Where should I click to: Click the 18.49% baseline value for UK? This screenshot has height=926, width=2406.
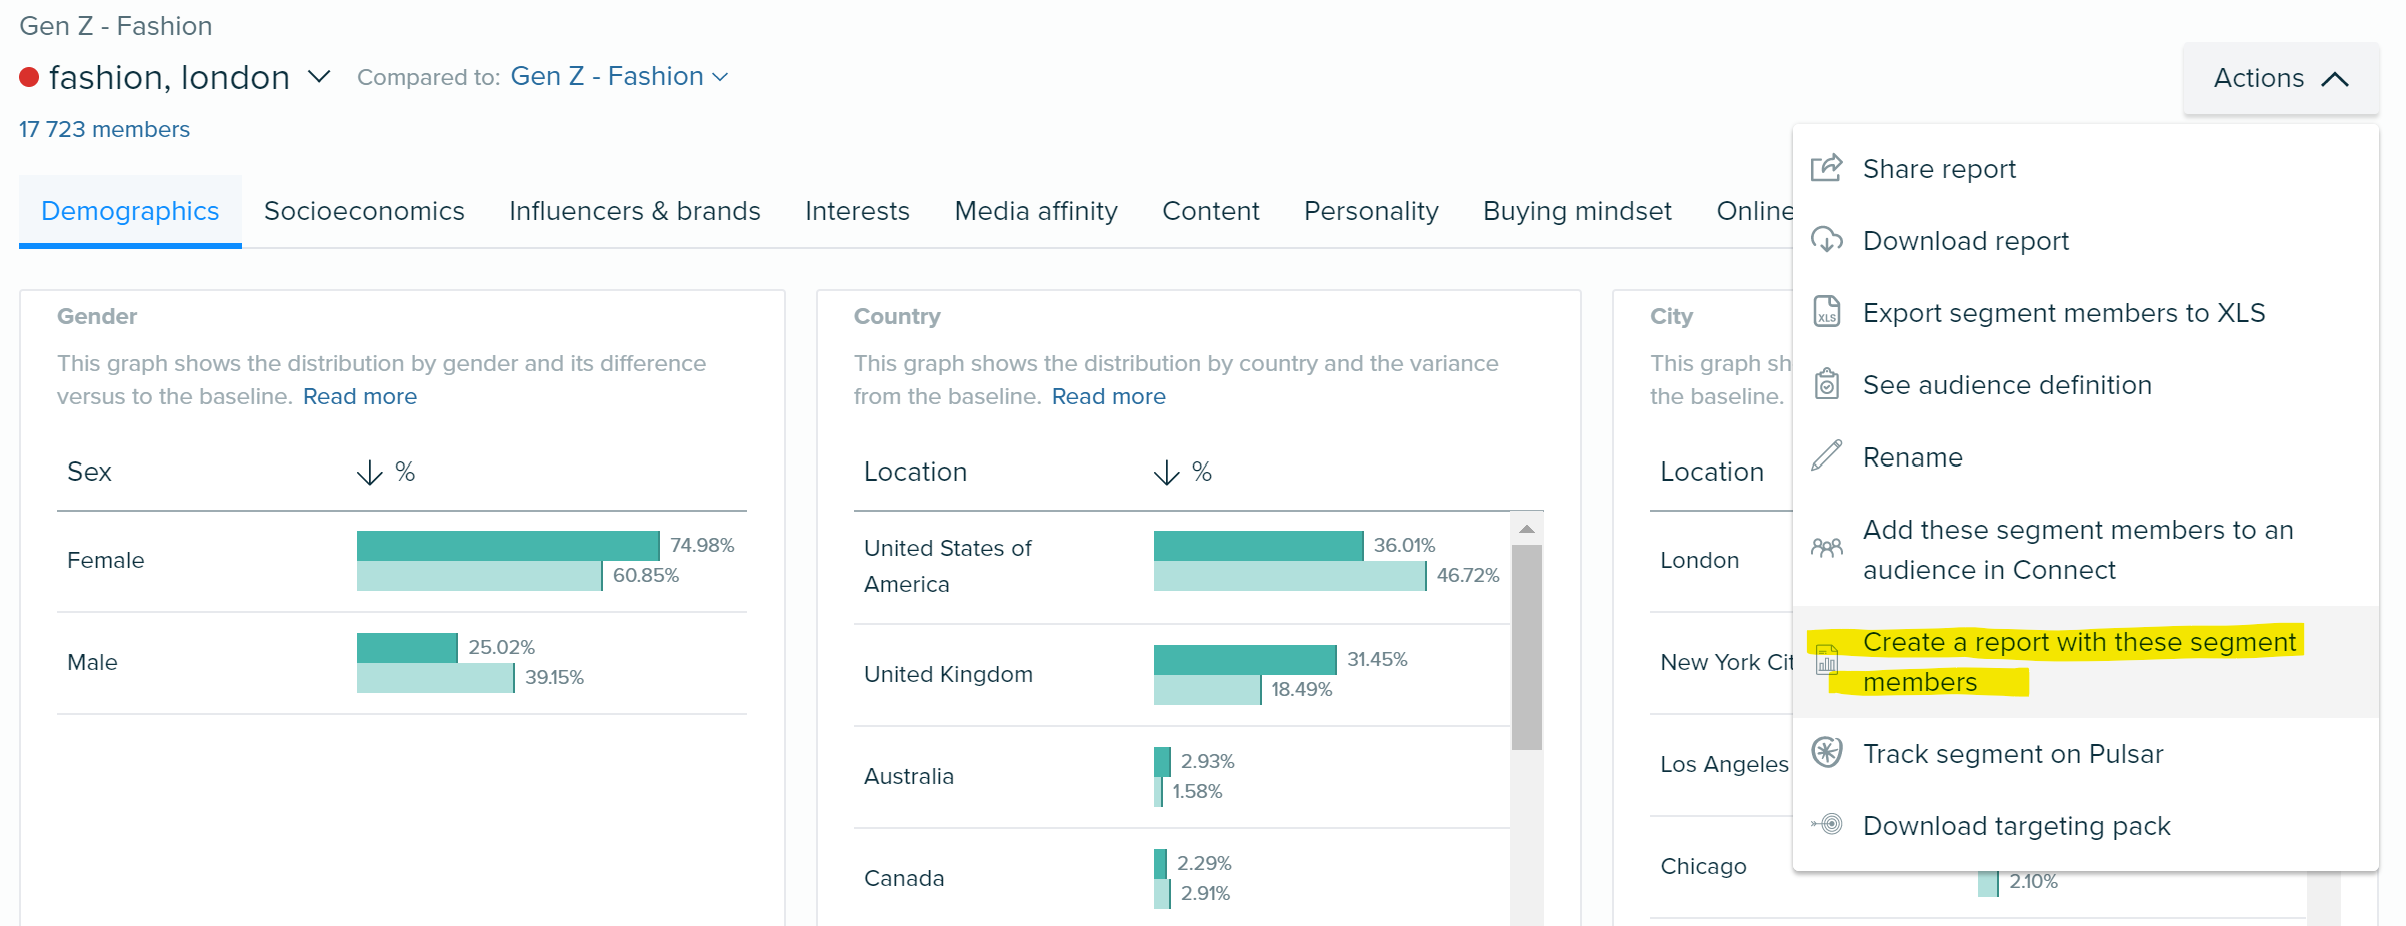point(1301,689)
